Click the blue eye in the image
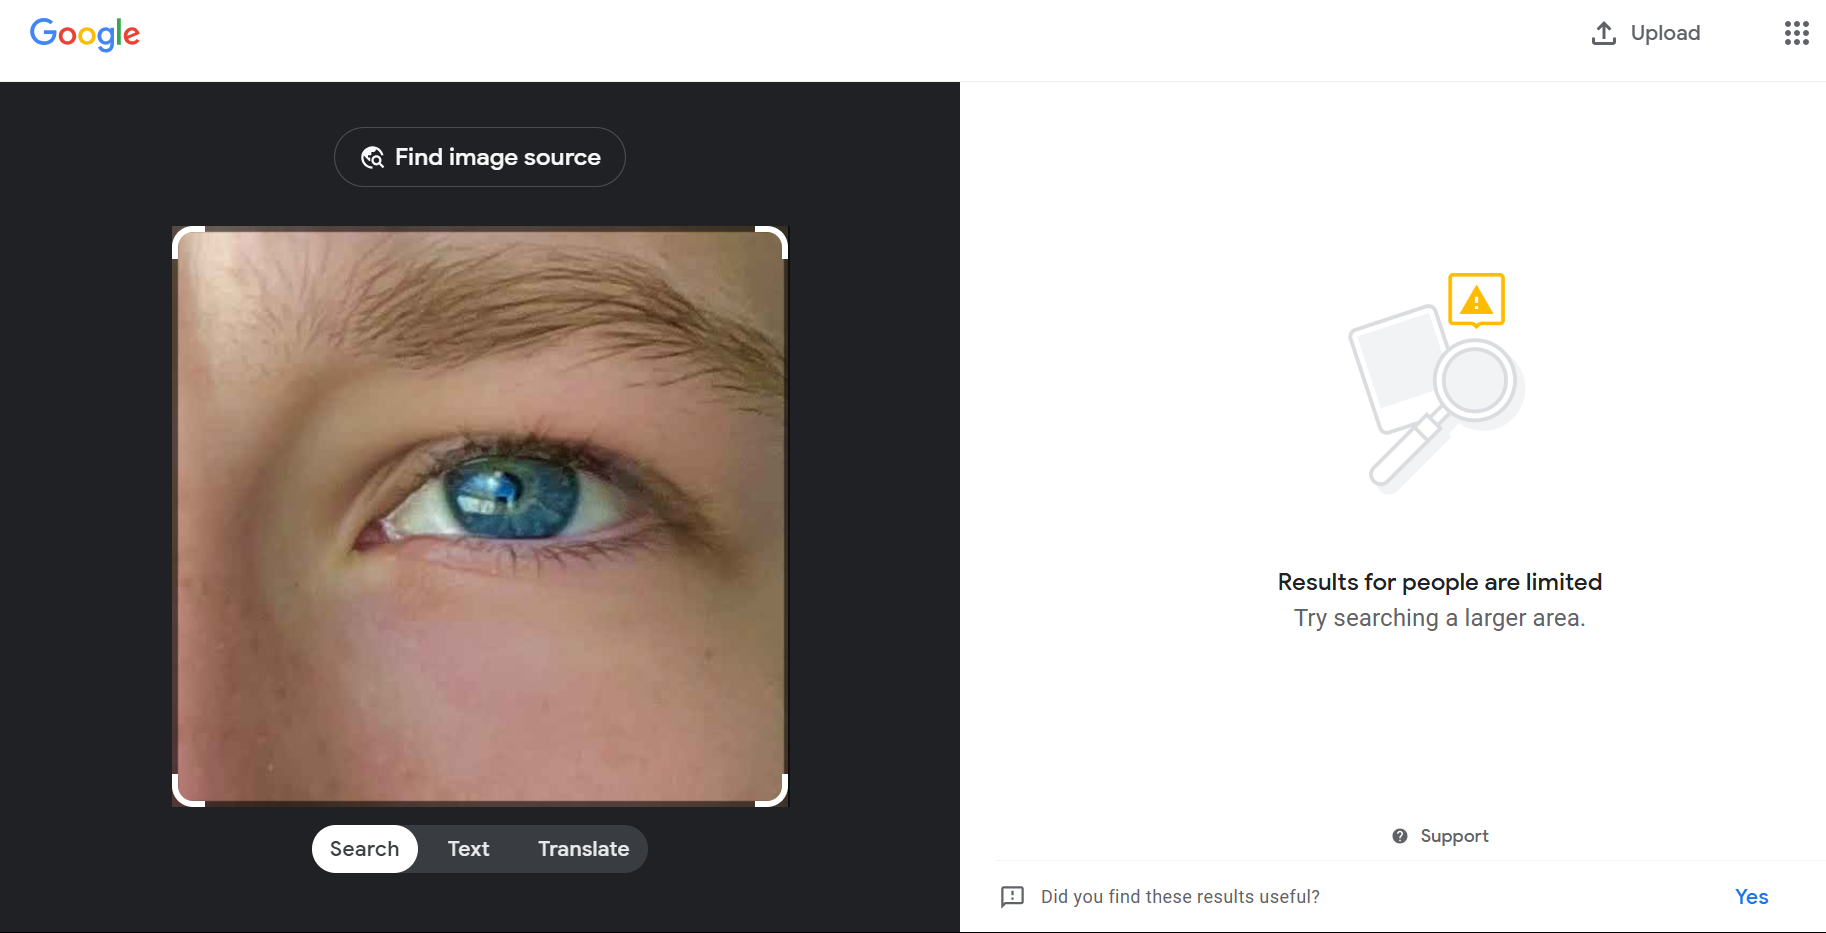The image size is (1826, 933). (512, 495)
